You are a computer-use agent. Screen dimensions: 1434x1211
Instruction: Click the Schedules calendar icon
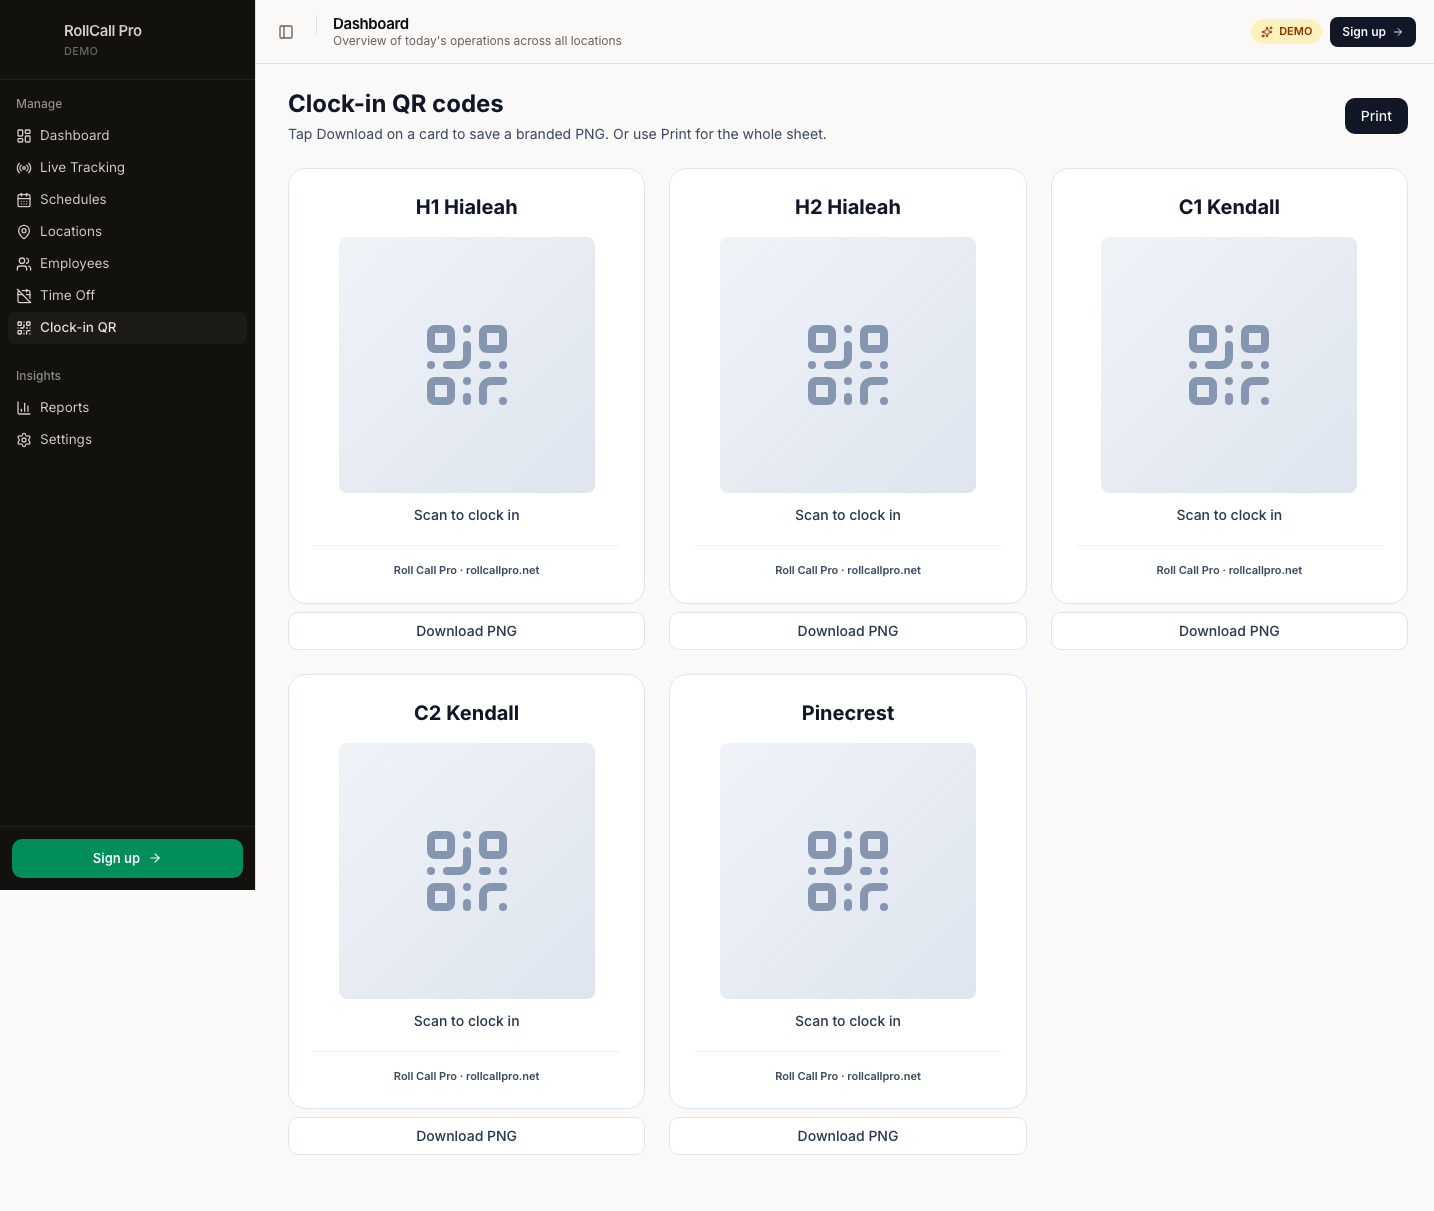click(x=24, y=200)
